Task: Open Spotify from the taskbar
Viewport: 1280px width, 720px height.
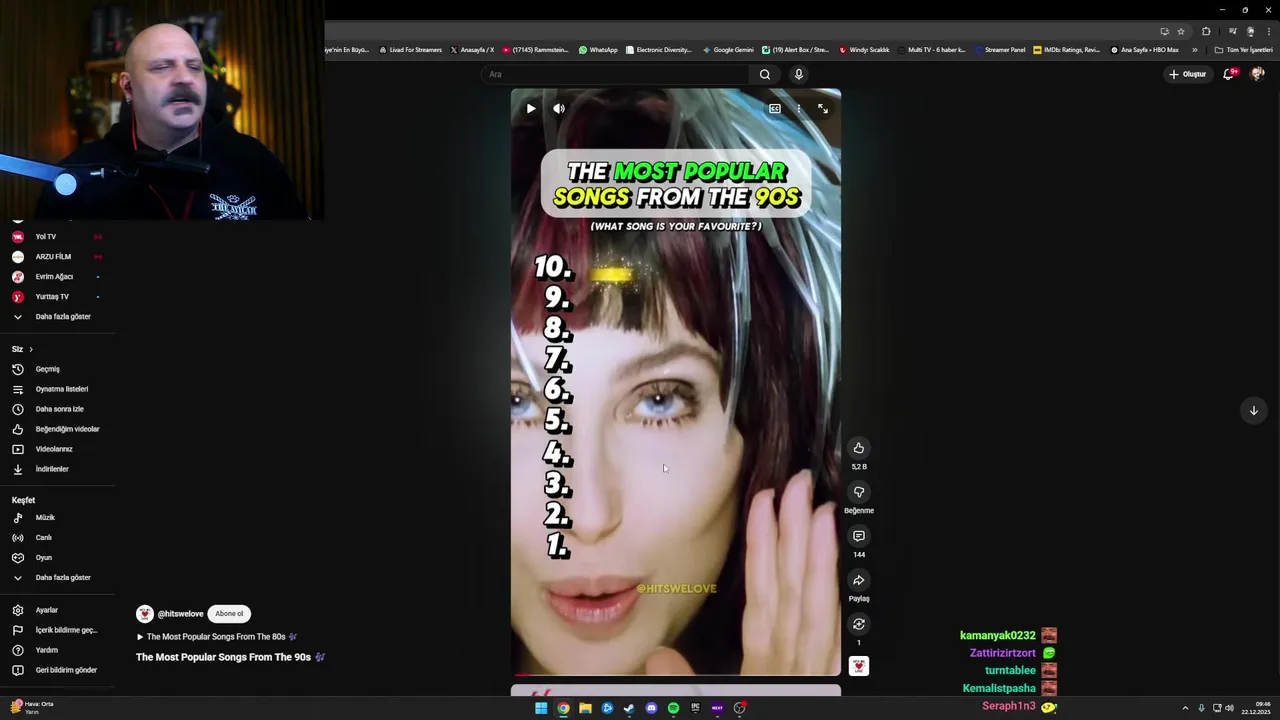Action: pyautogui.click(x=673, y=708)
